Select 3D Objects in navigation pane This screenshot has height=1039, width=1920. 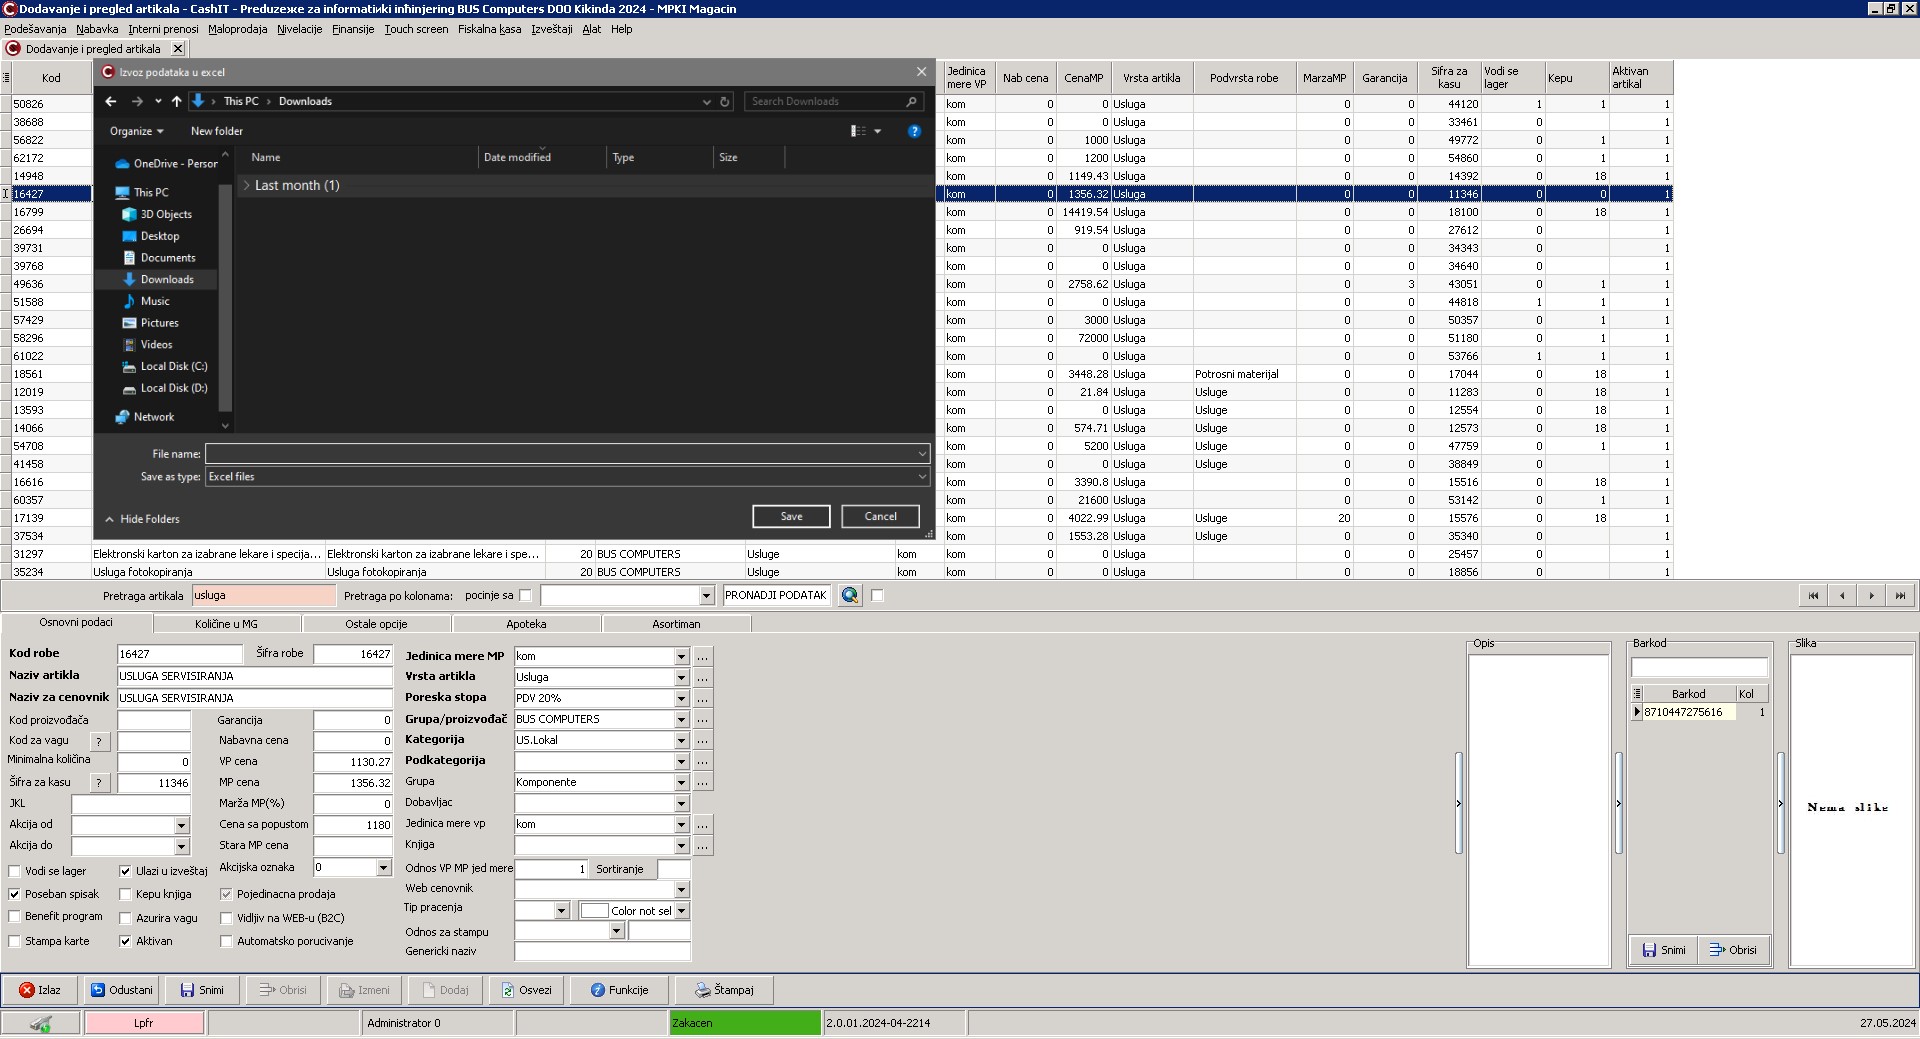click(166, 214)
